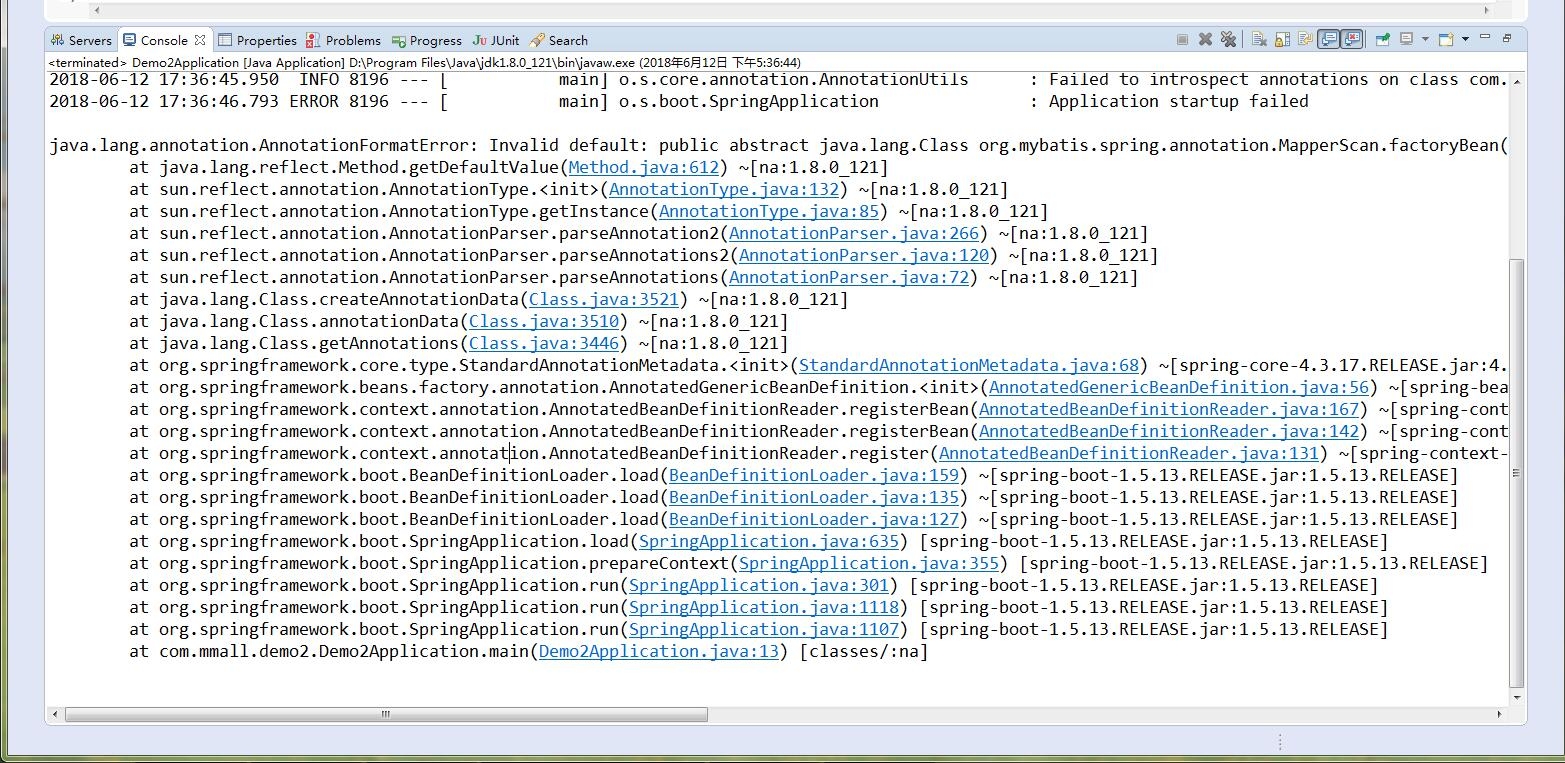Viewport: 1565px width, 763px height.
Task: Open the Class.java:3446 link
Action: click(x=544, y=343)
